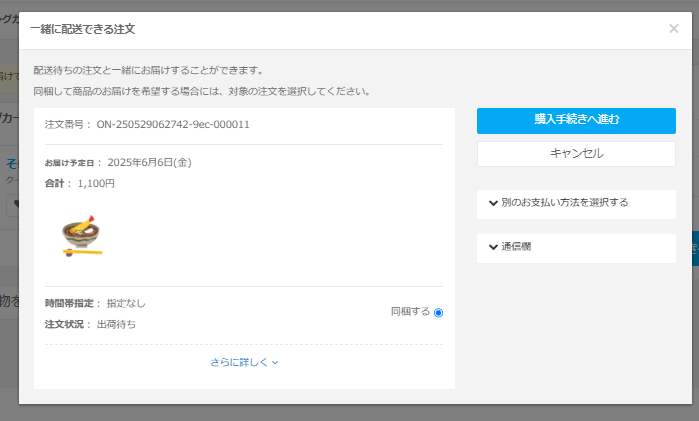Click the chevron icon beside 通信欄
Image resolution: width=699 pixels, height=421 pixels.
point(493,247)
